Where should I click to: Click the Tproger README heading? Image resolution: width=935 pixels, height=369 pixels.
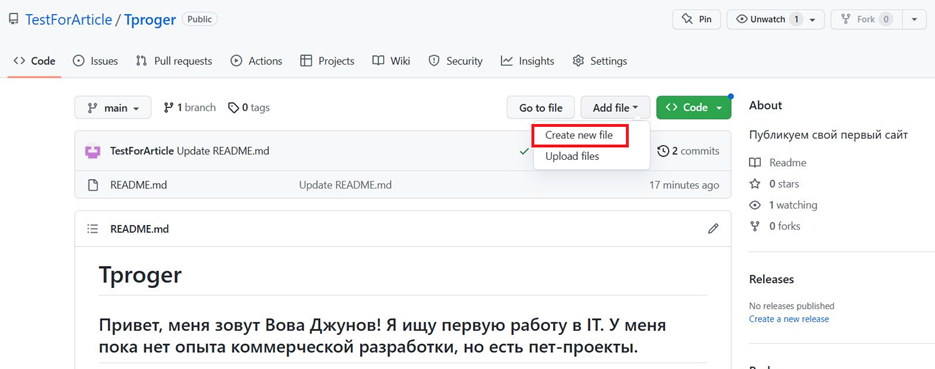[140, 275]
